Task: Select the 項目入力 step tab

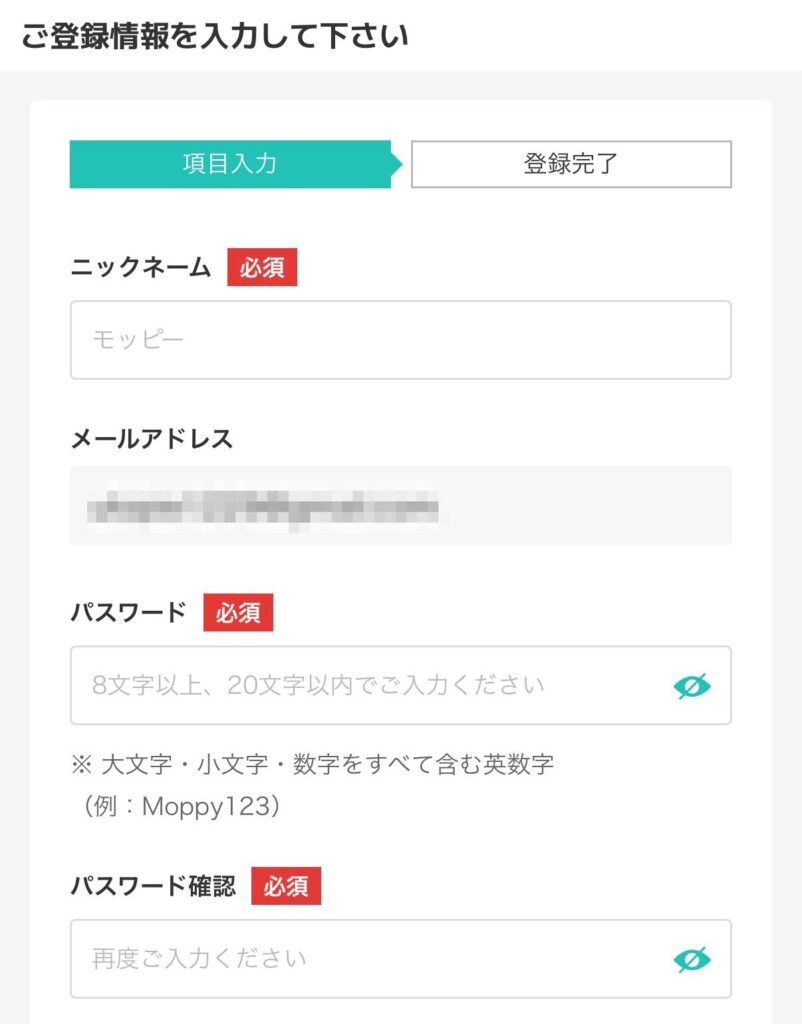Action: [x=230, y=164]
